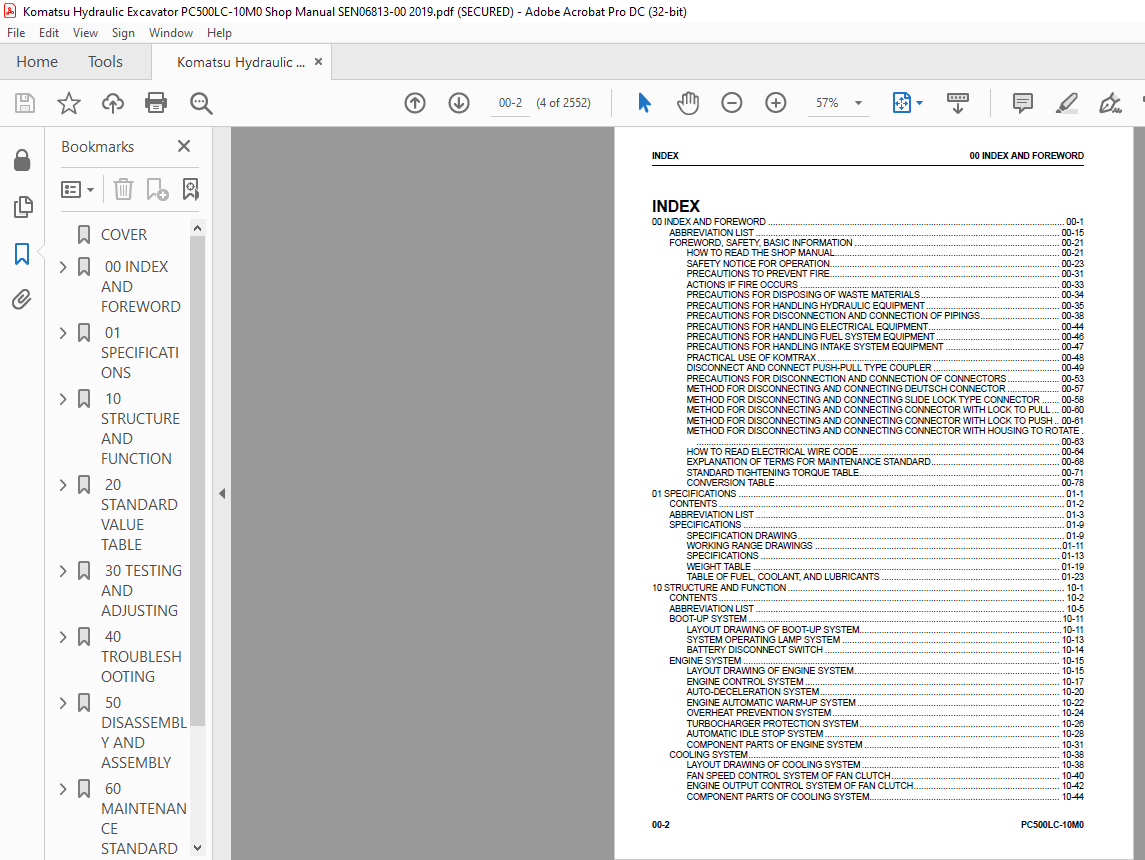The height and width of the screenshot is (860, 1145).
Task: Add a comment with the sticky note icon
Action: click(x=1022, y=103)
